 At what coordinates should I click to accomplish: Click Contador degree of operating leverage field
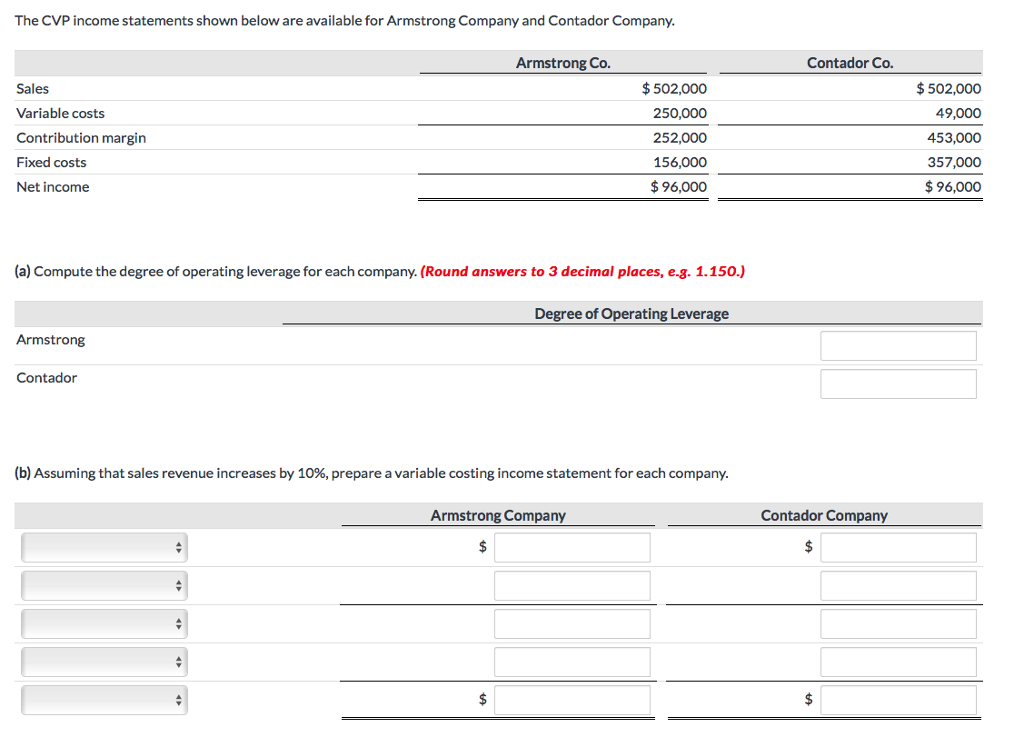(x=899, y=384)
